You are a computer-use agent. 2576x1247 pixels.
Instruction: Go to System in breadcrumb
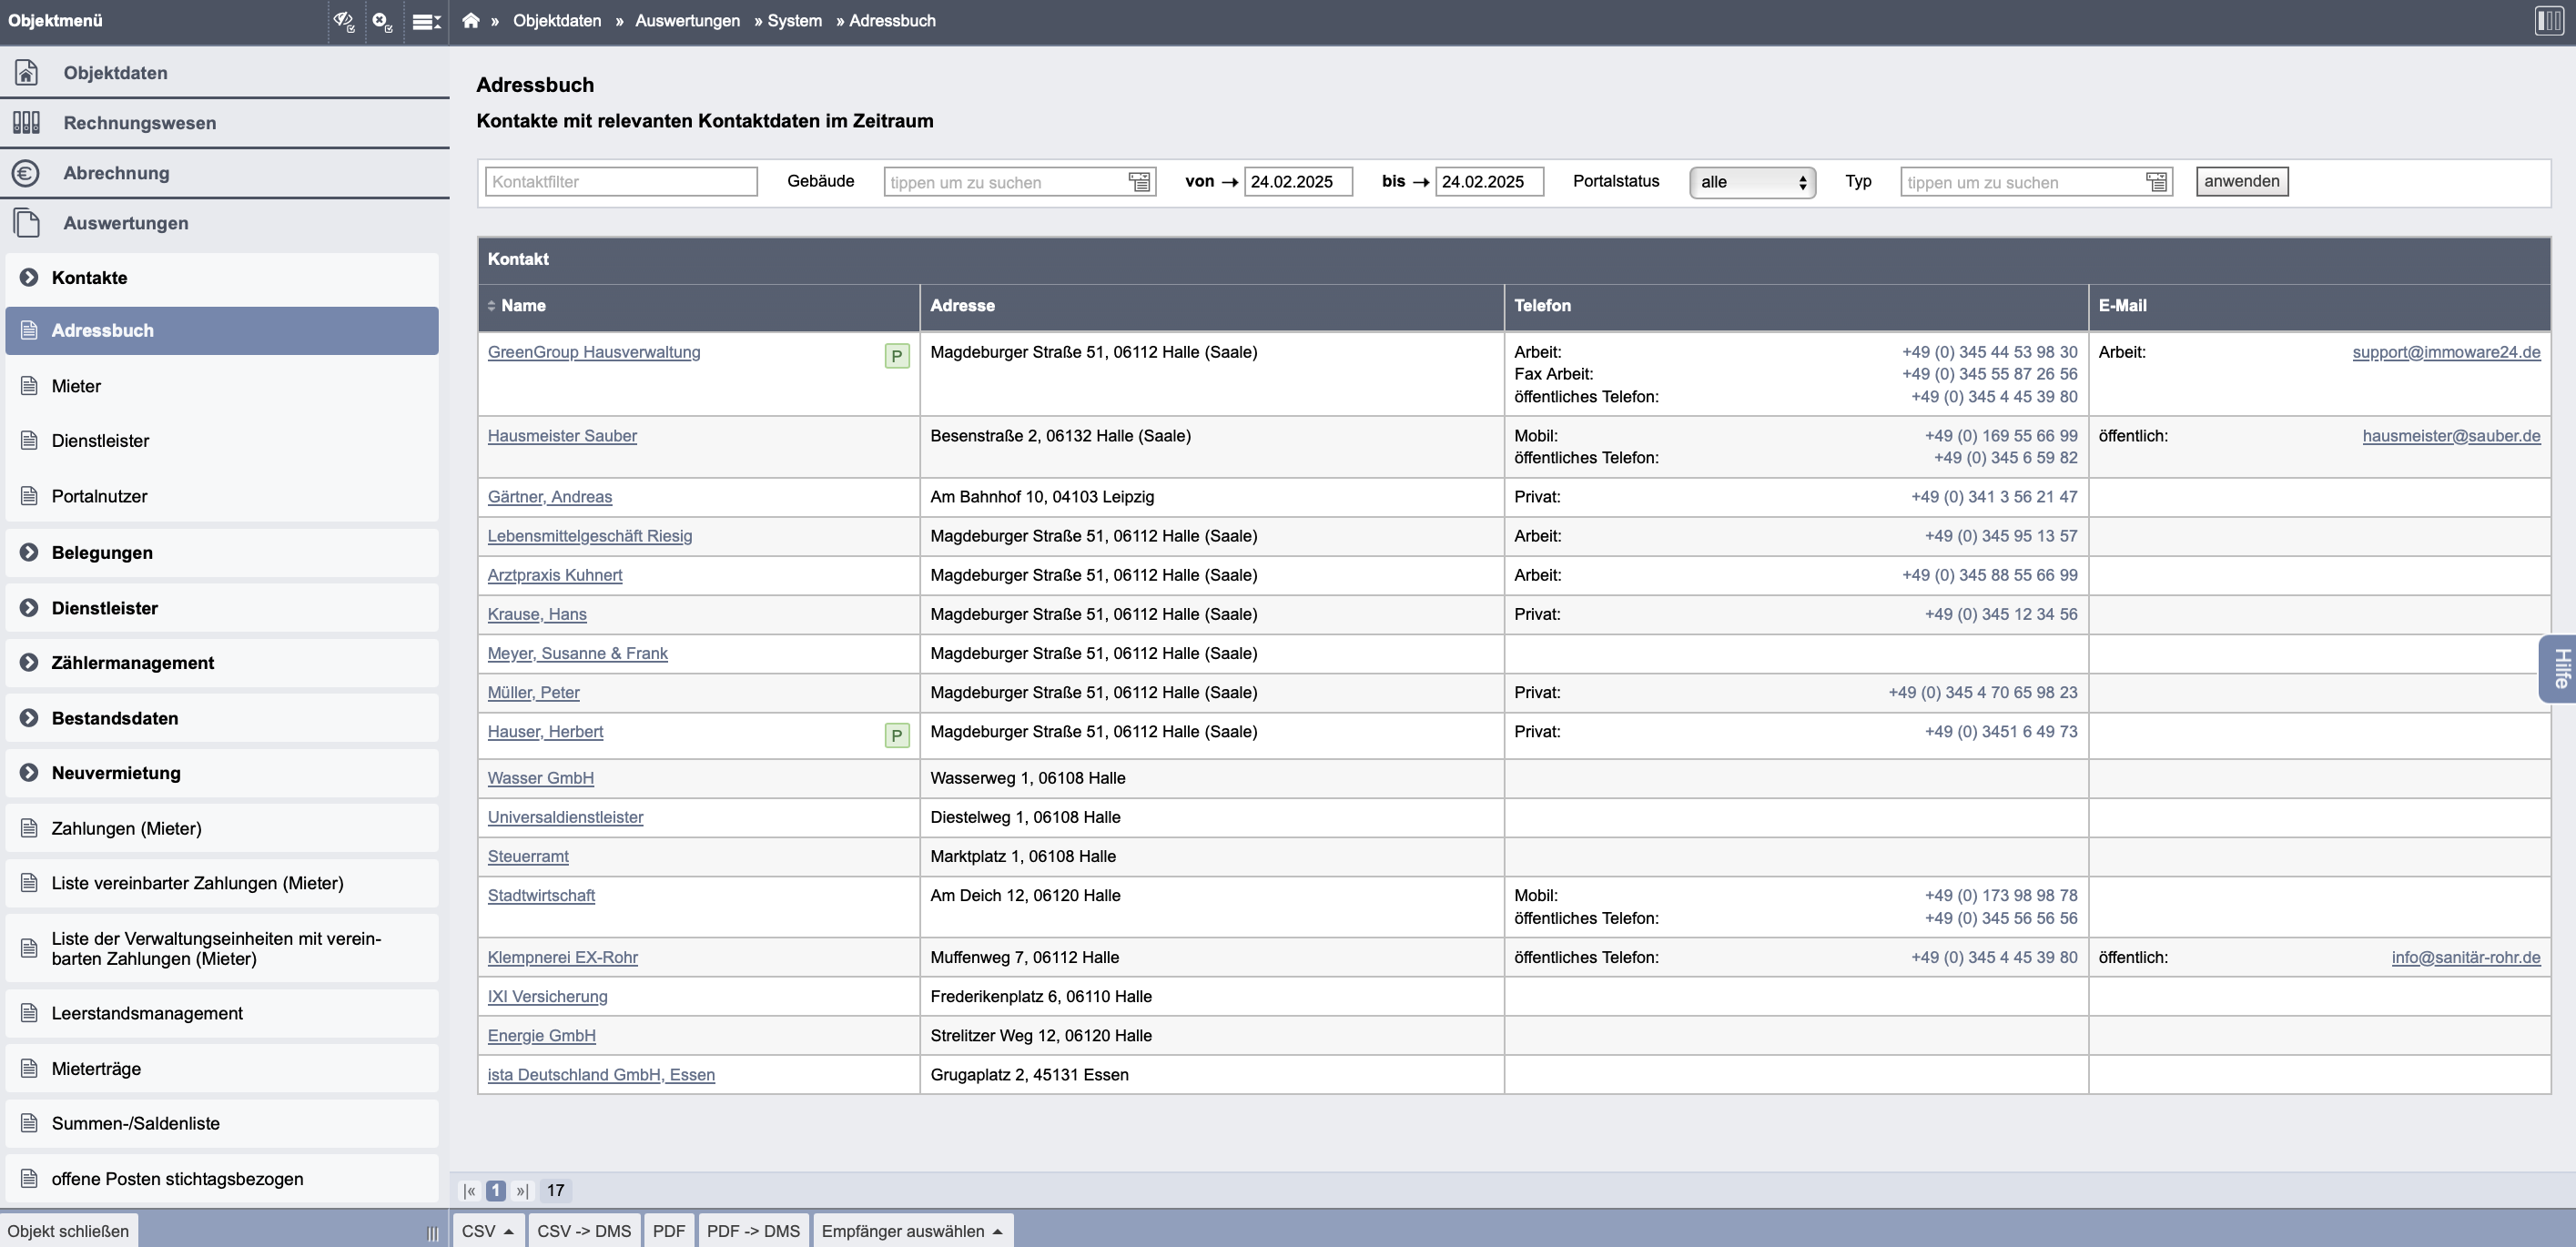point(795,21)
